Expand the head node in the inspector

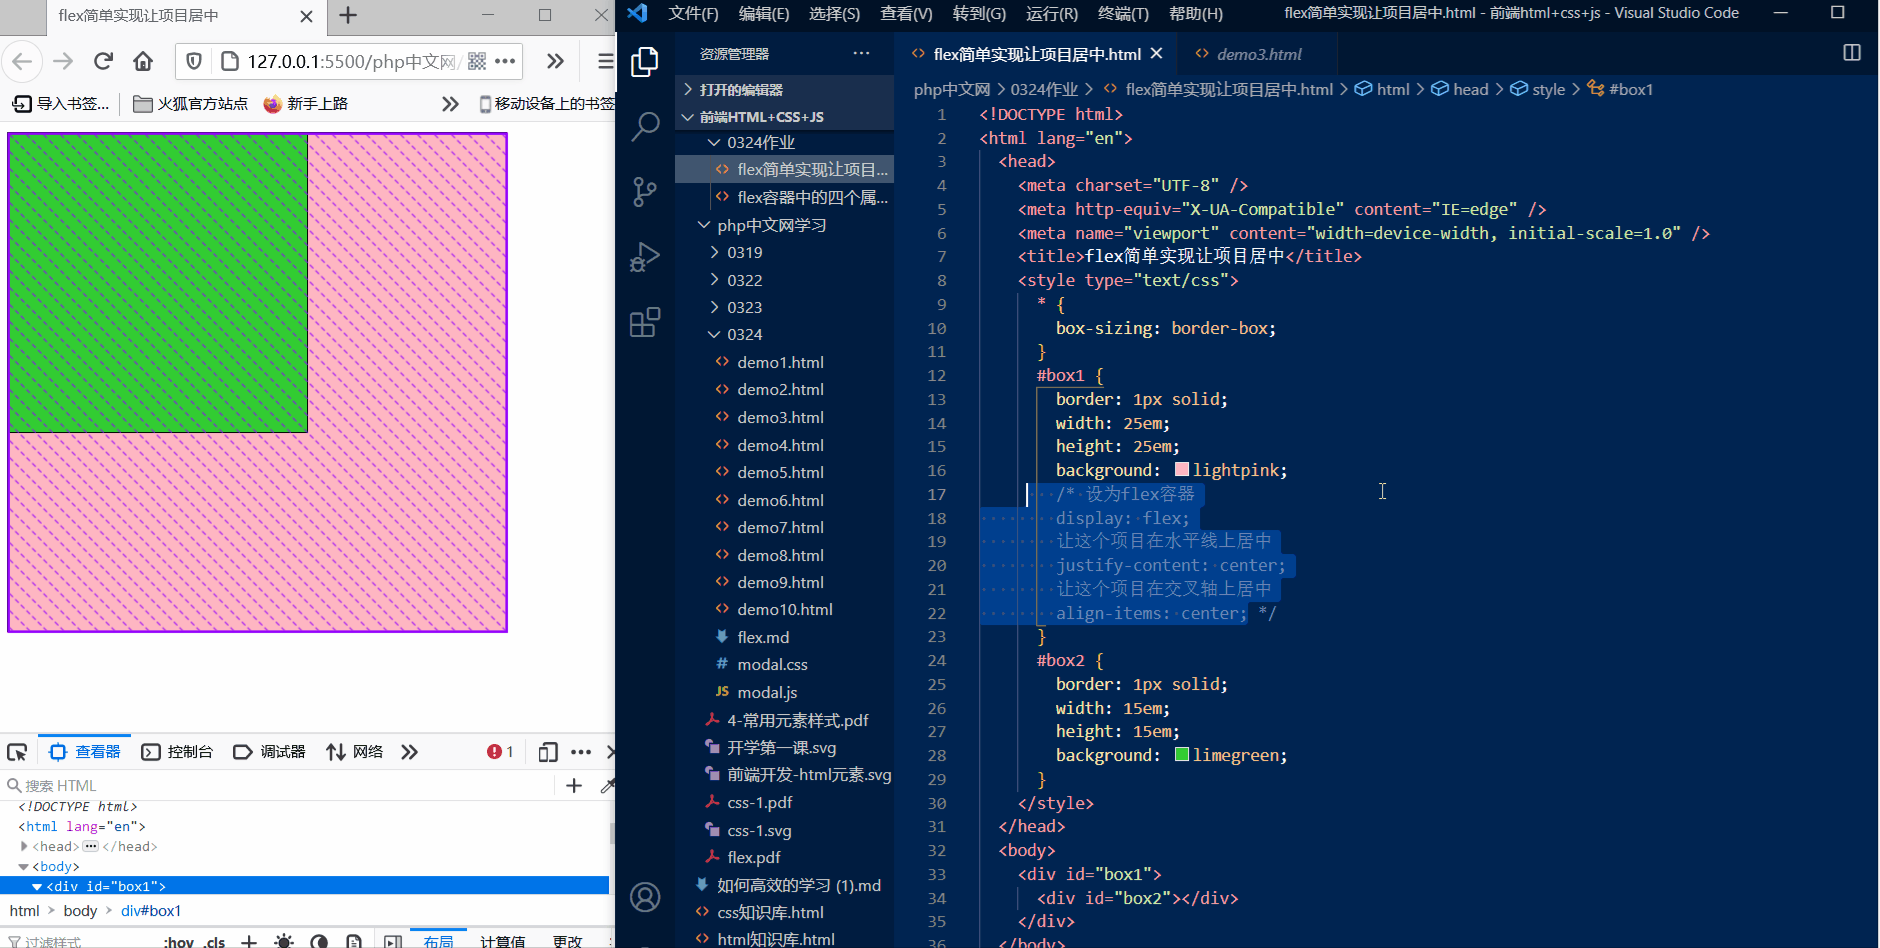coord(24,846)
